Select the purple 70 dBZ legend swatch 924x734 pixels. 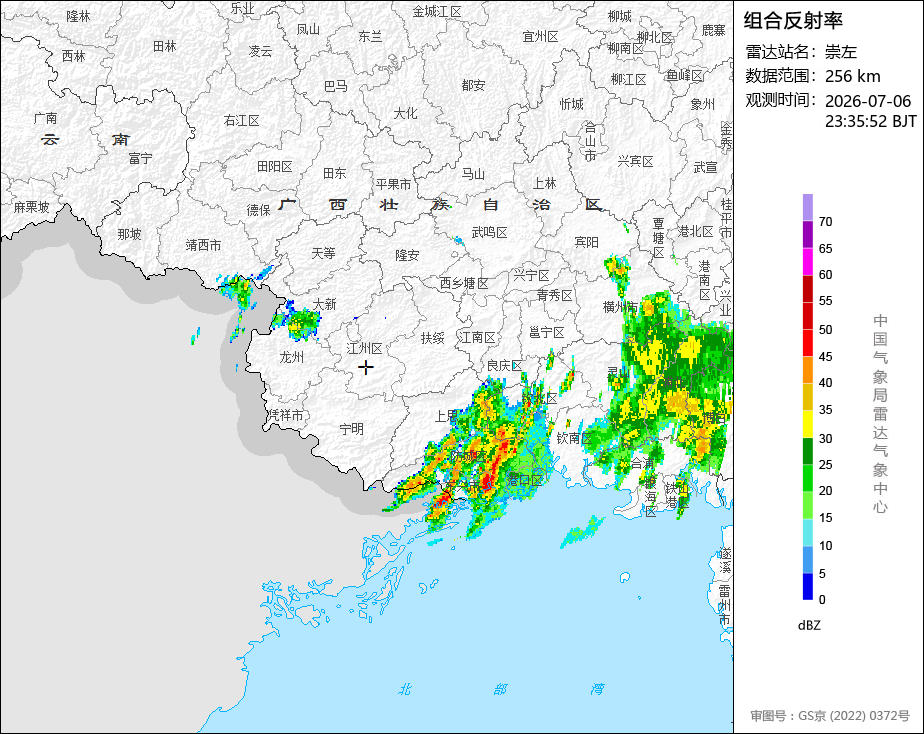(x=808, y=207)
